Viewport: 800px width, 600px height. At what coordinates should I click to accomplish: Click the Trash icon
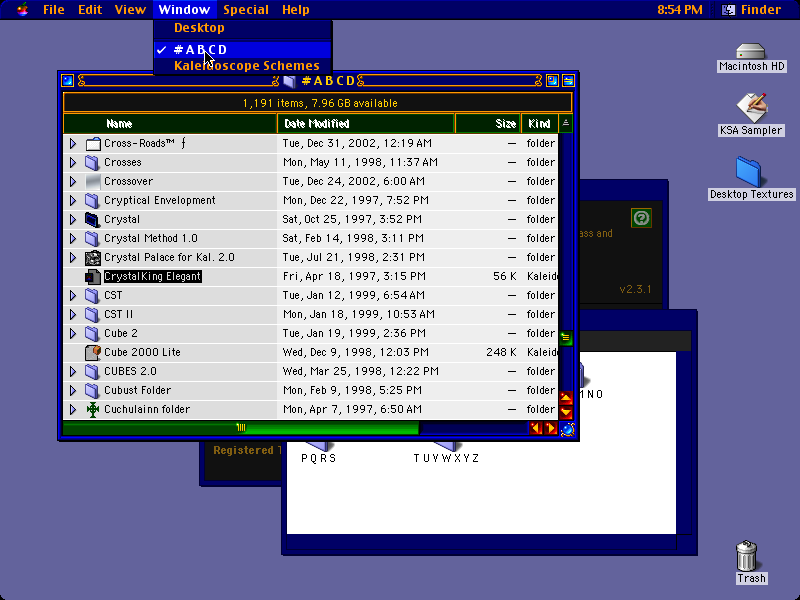tap(746, 555)
